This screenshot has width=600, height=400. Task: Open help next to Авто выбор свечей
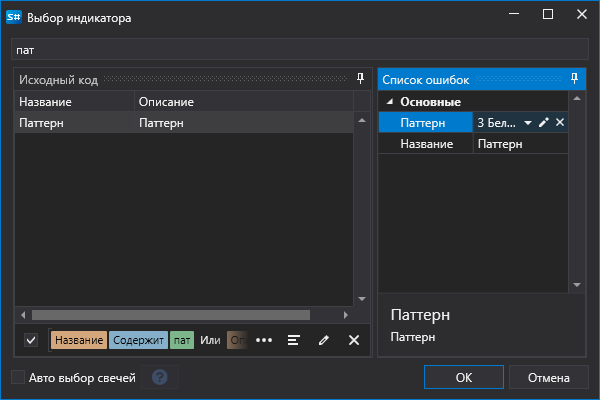[160, 377]
